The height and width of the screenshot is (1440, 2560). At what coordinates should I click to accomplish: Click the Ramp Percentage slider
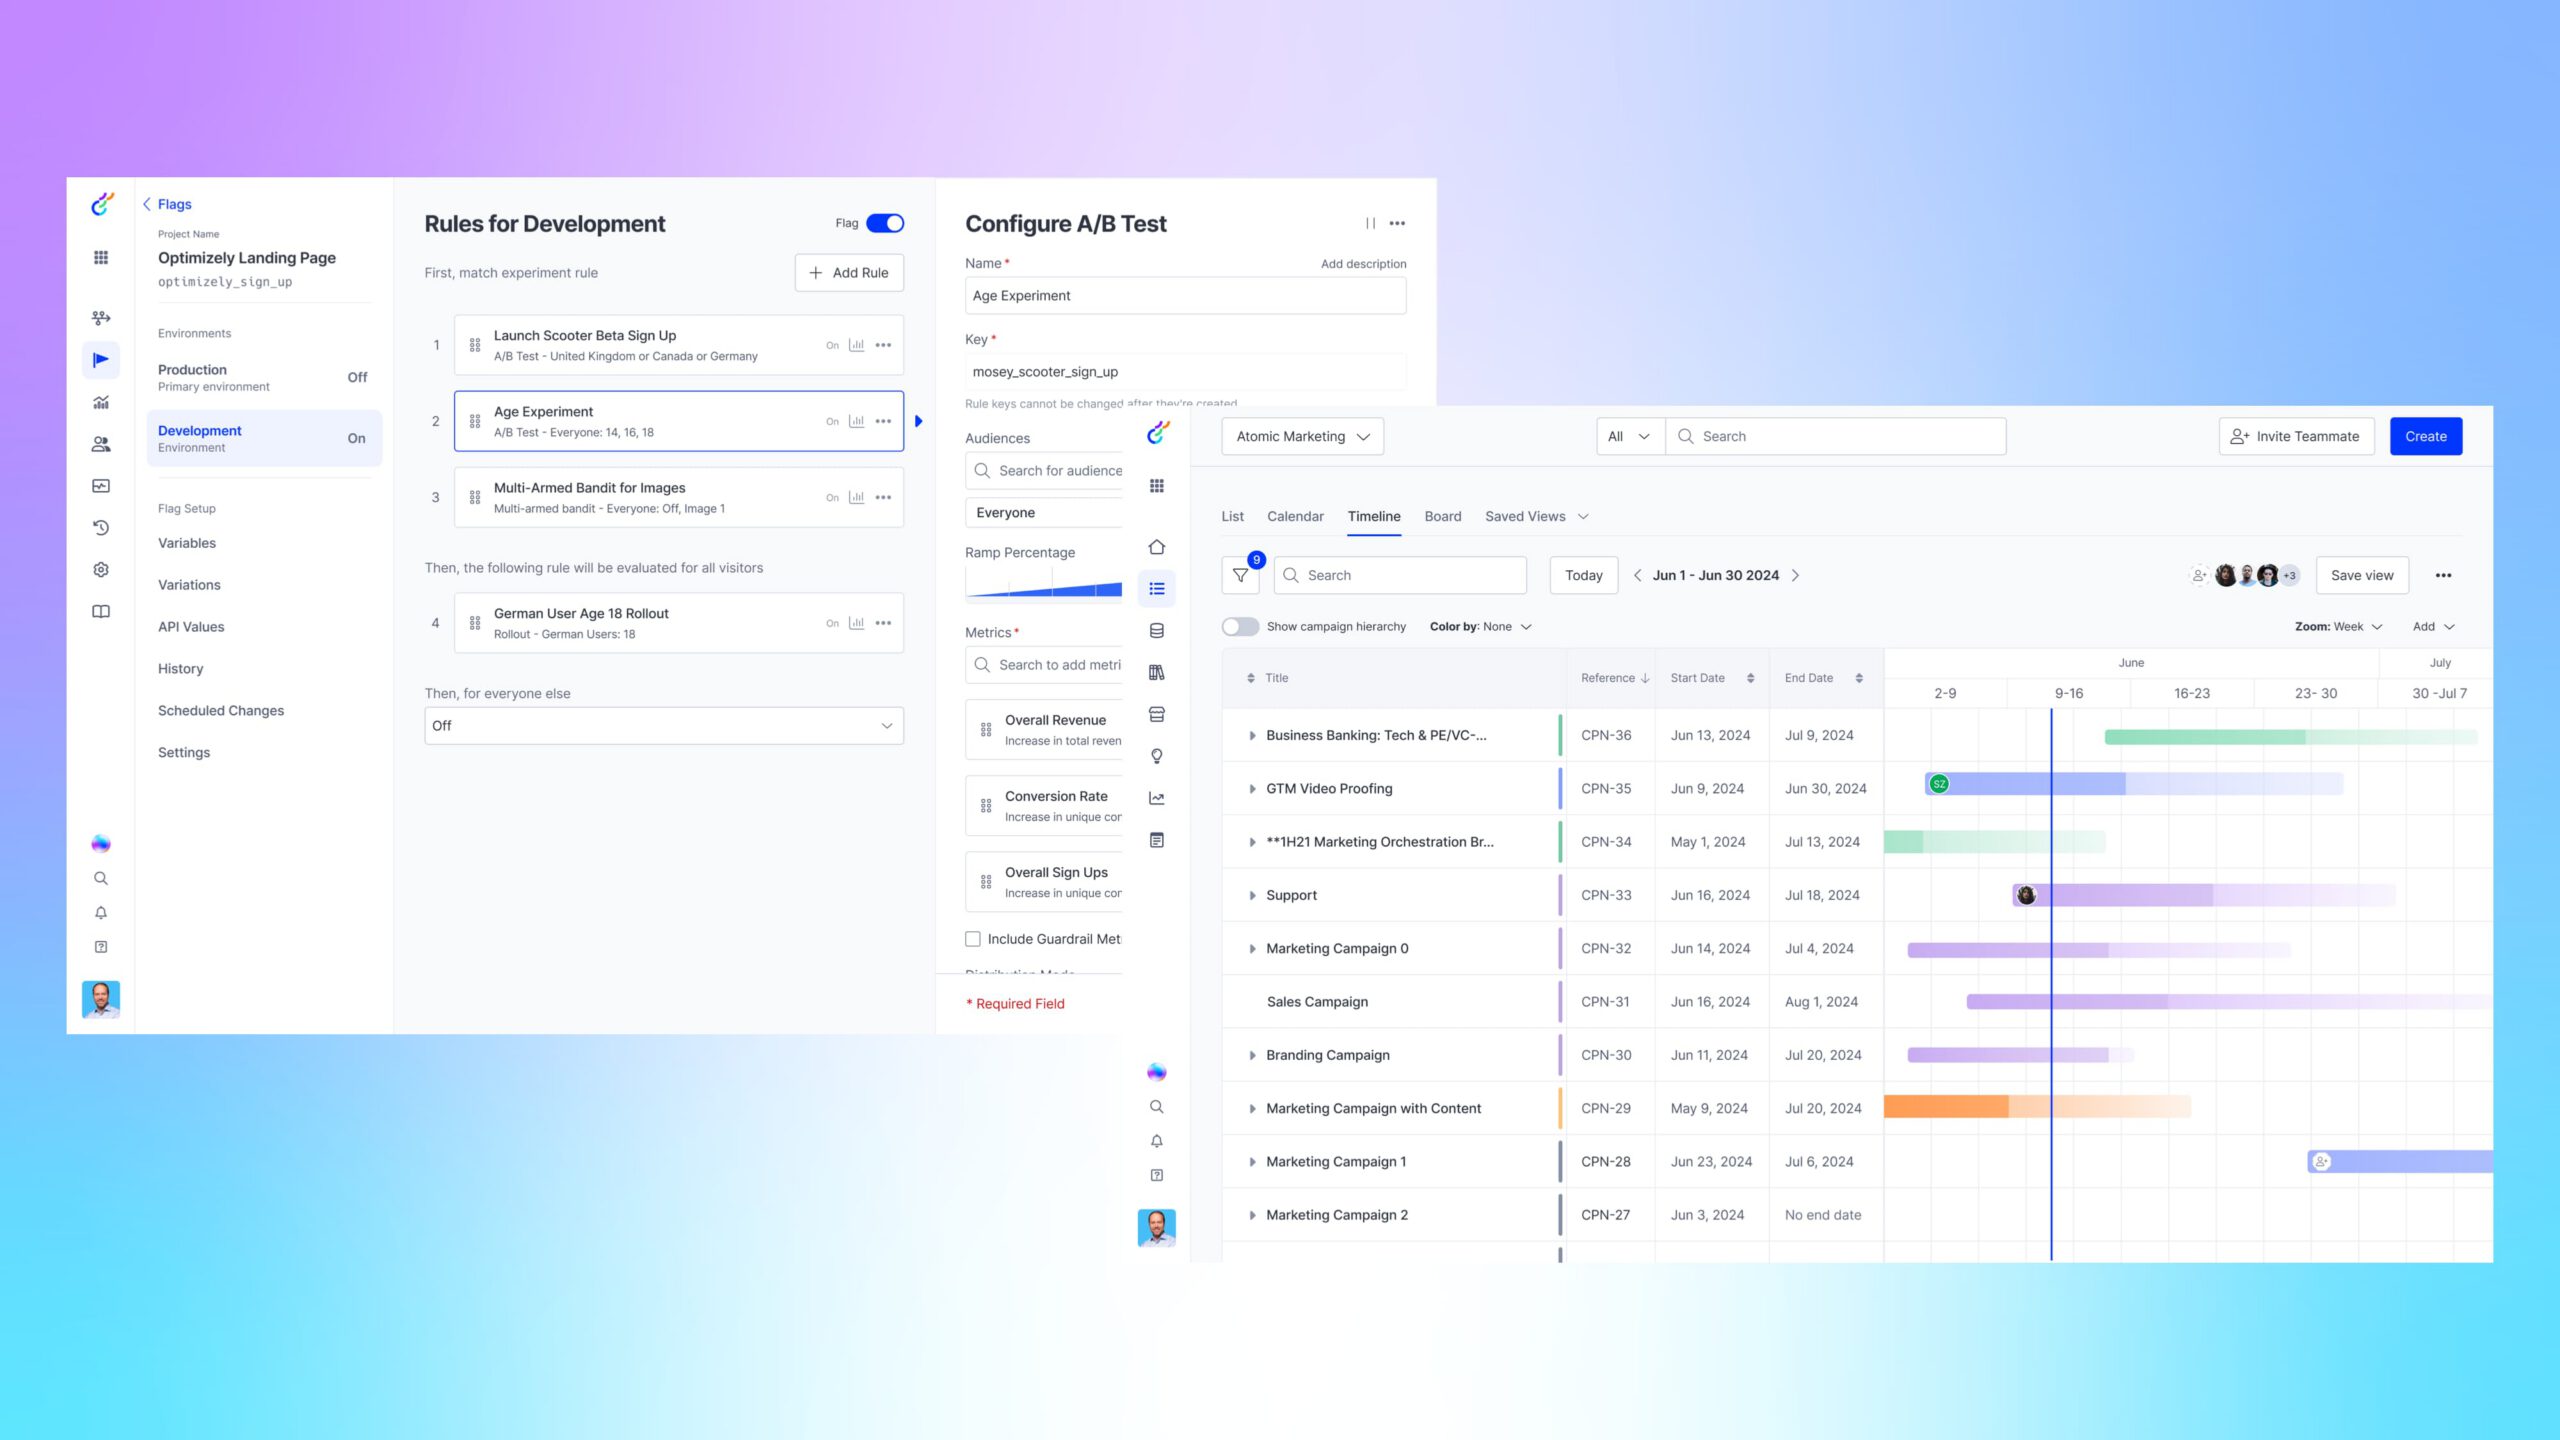1043,586
